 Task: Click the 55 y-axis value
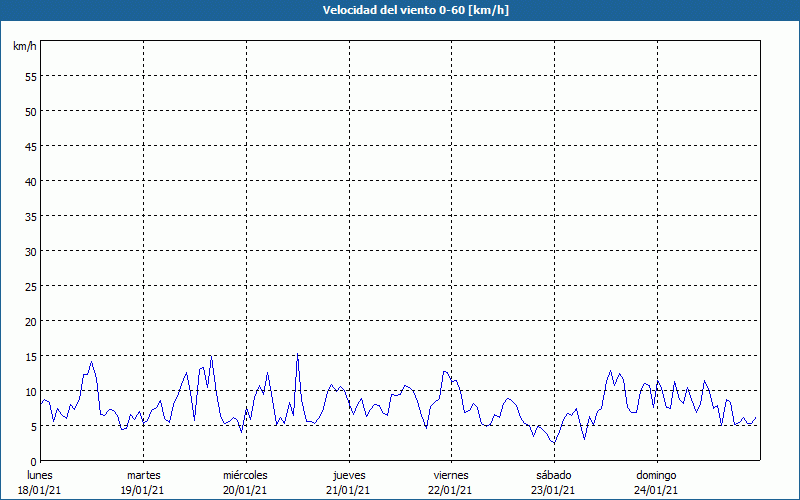tap(31, 77)
